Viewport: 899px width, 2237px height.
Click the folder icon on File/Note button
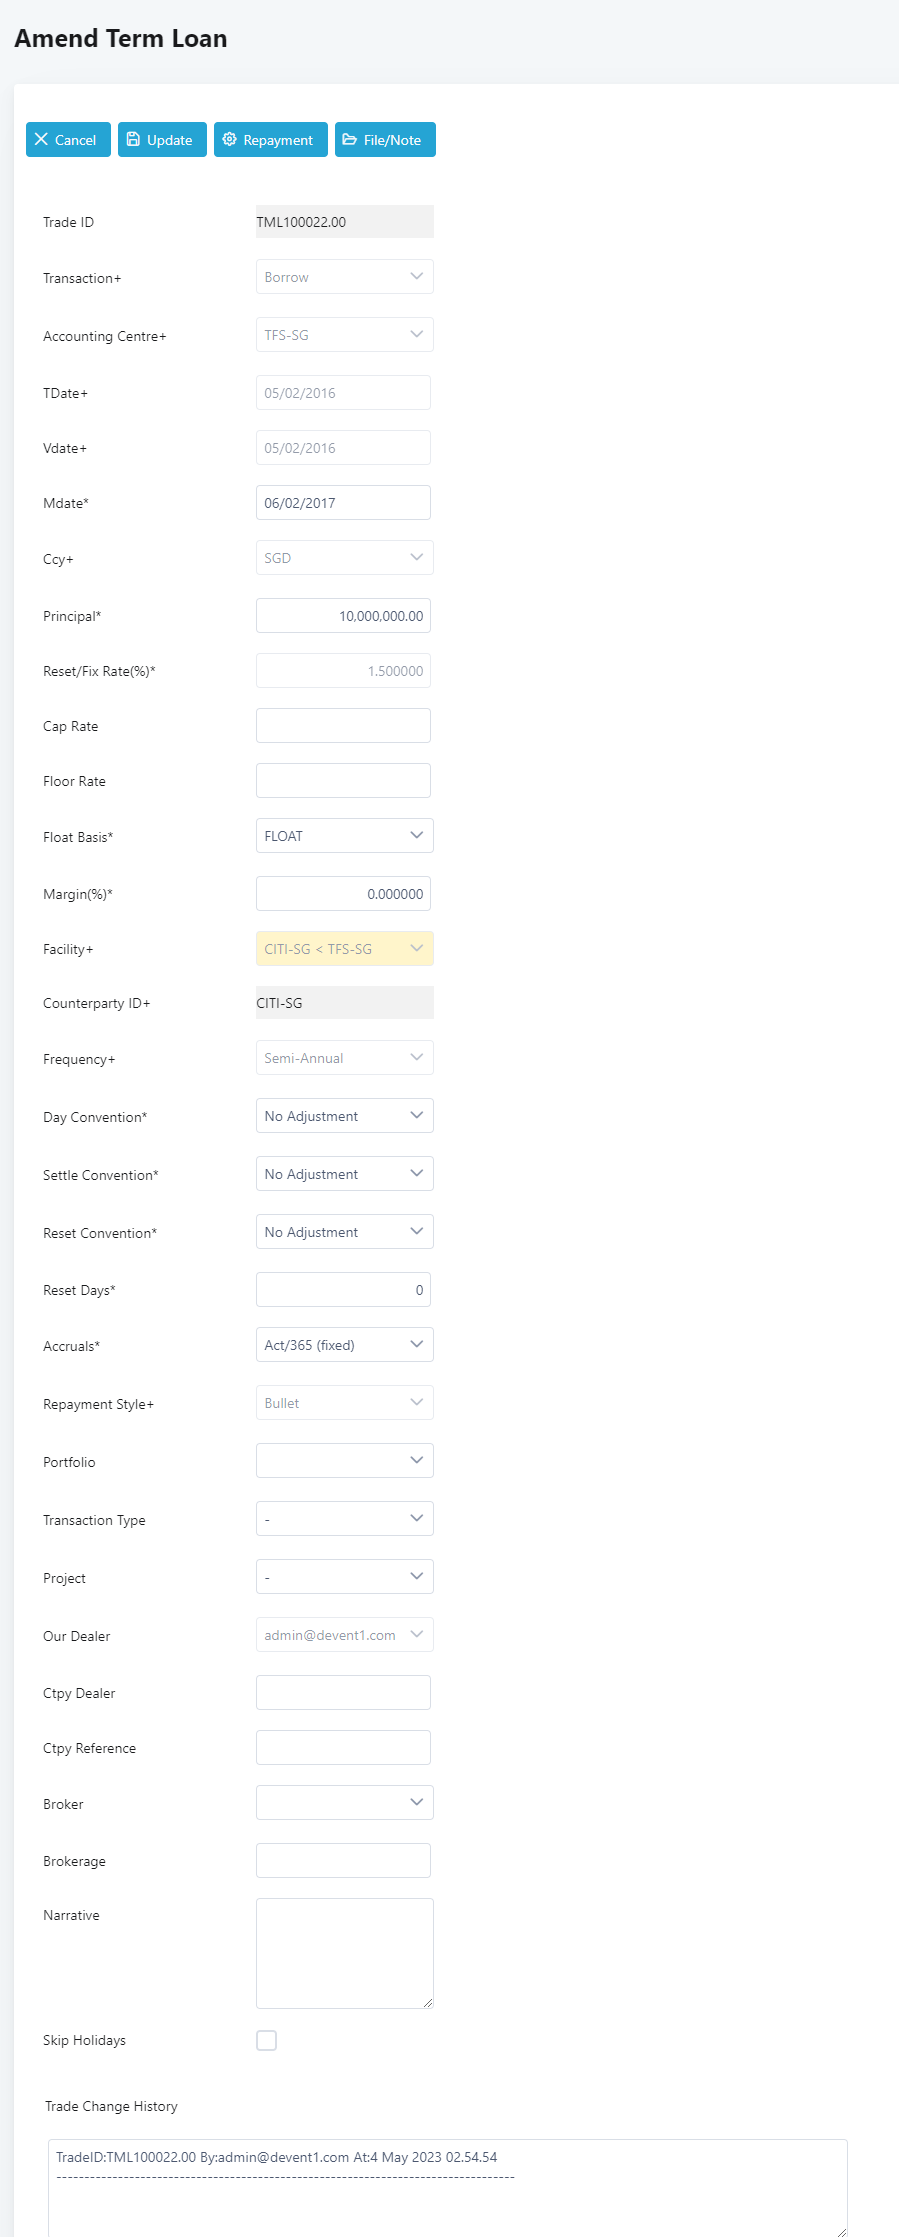[350, 140]
